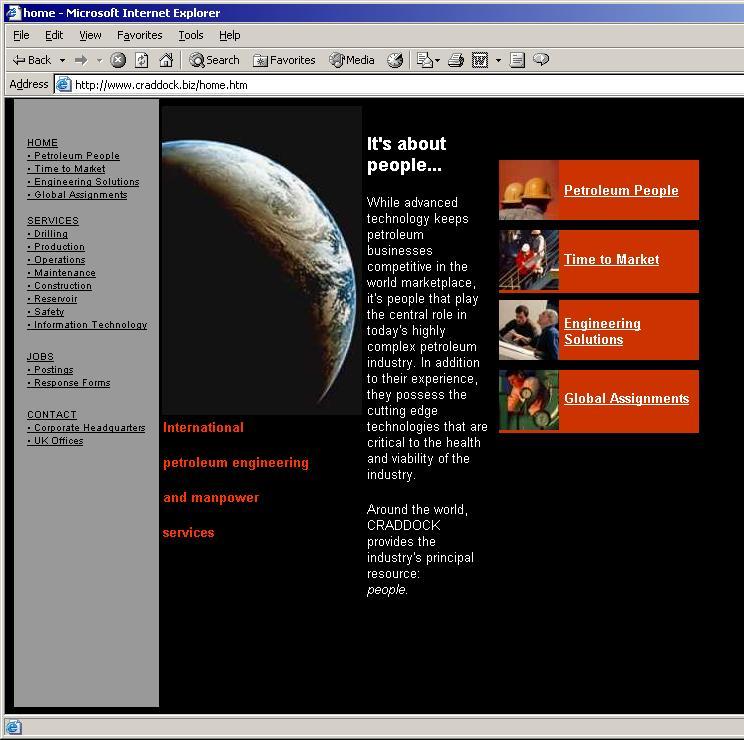744x740 pixels.
Task: Click the Refresh page icon
Action: (x=141, y=60)
